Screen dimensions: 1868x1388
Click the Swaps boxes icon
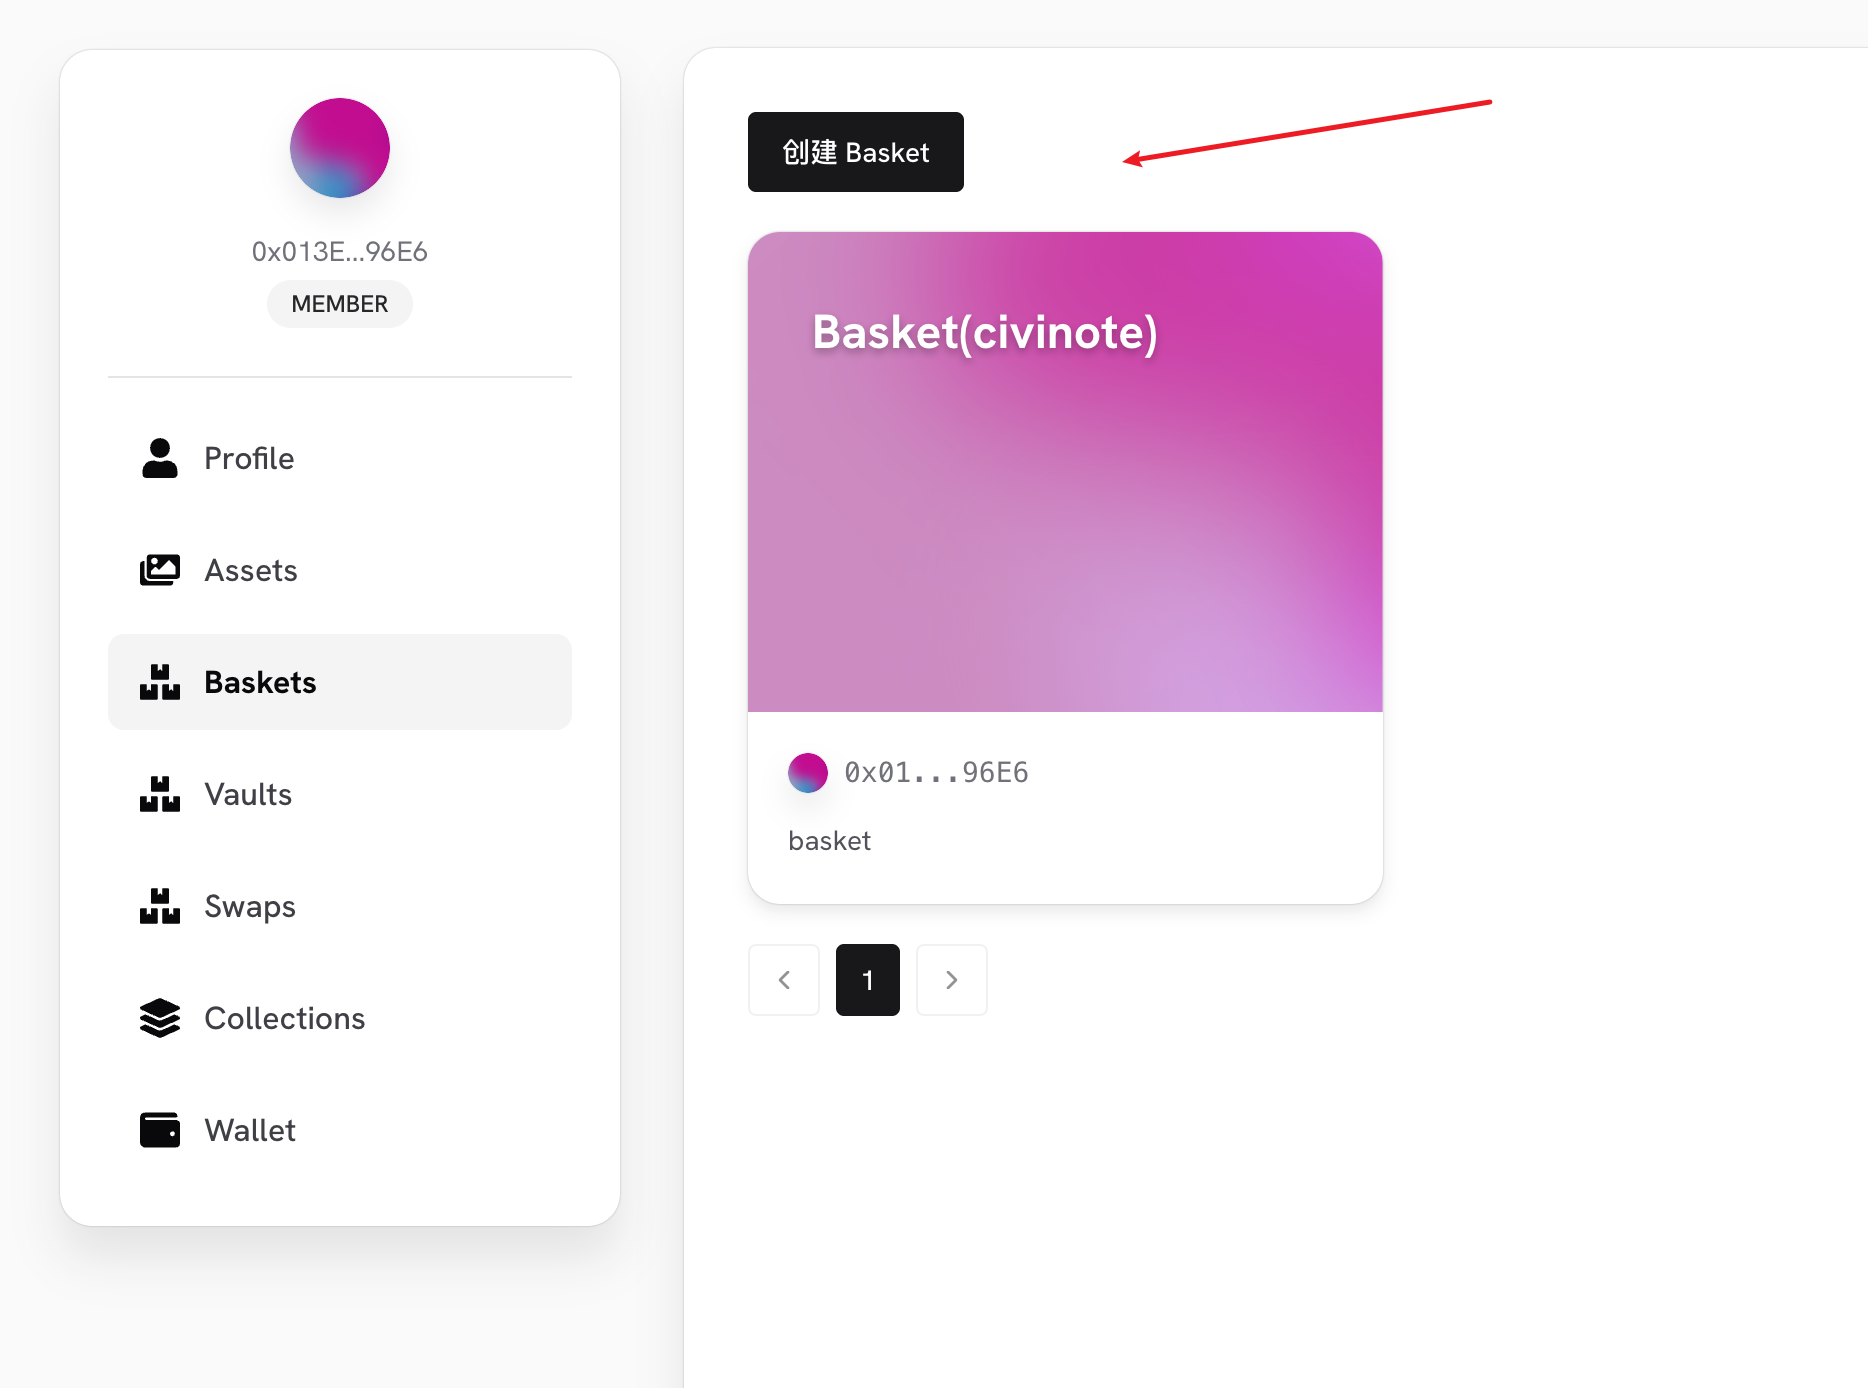(x=160, y=906)
